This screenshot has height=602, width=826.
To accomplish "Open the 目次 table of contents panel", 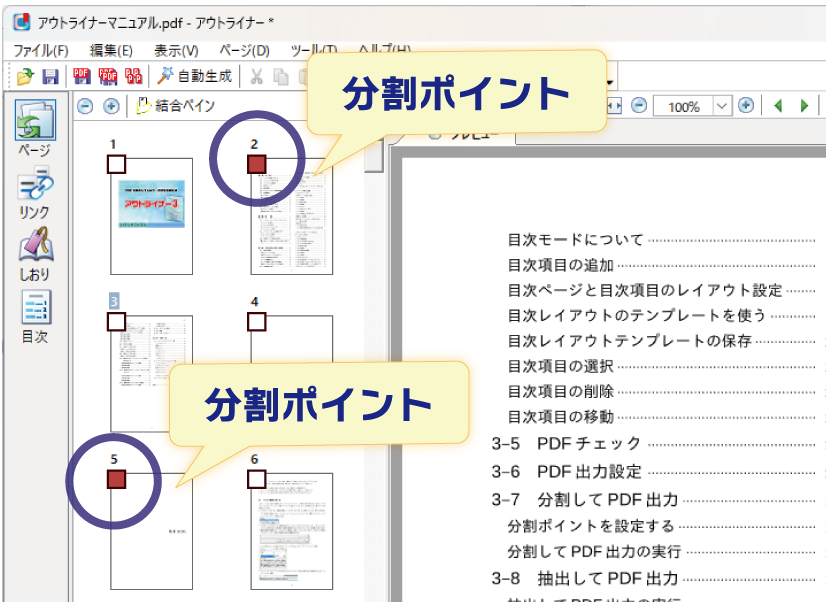I will point(35,315).
